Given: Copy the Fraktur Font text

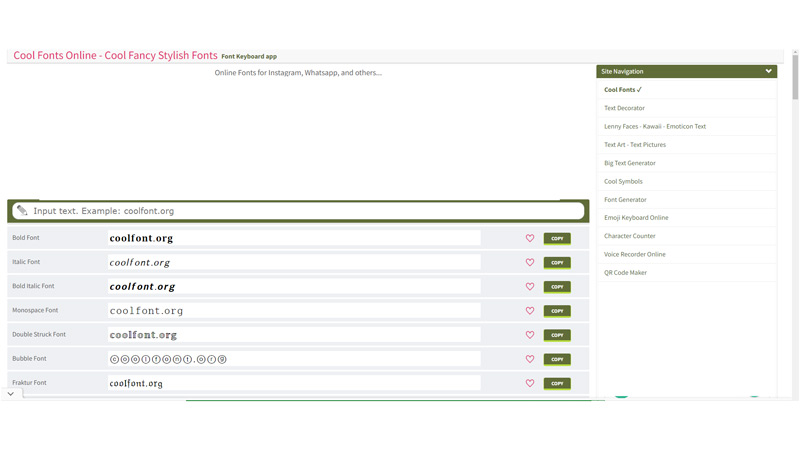Looking at the screenshot, I should point(557,383).
